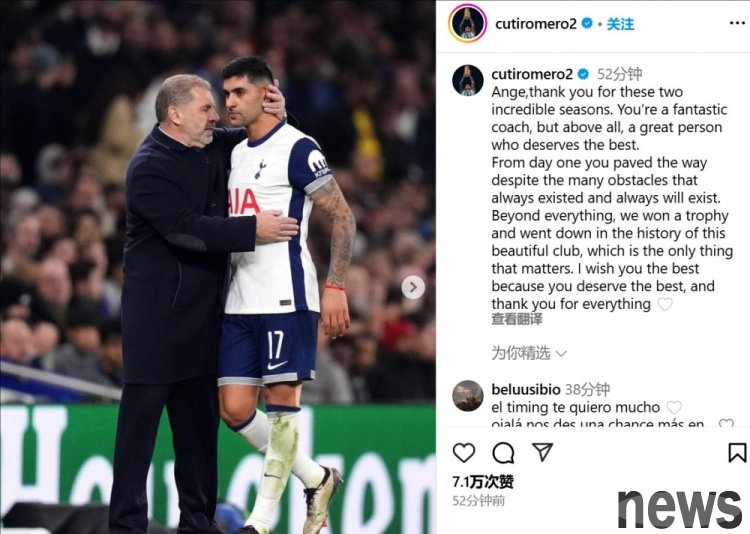Click the 52分钟前 post timestamp
Viewport: 750px width, 534px height.
point(478,501)
